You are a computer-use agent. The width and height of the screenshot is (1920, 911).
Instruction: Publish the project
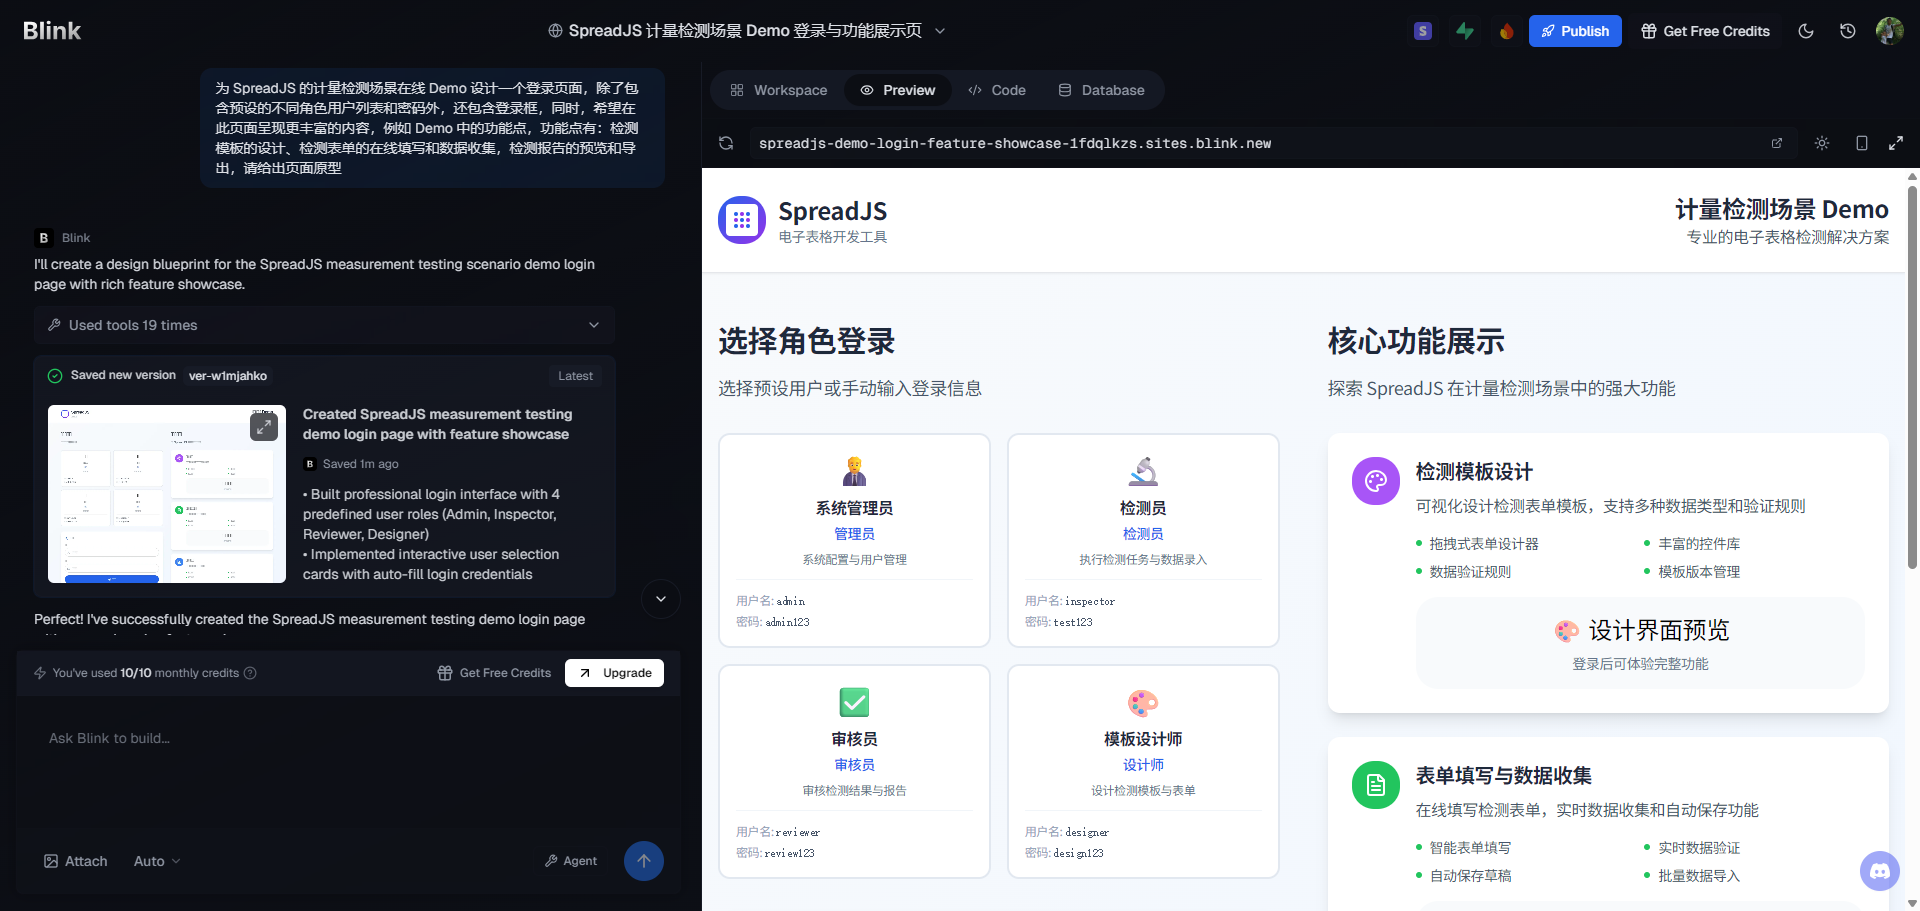click(1575, 31)
